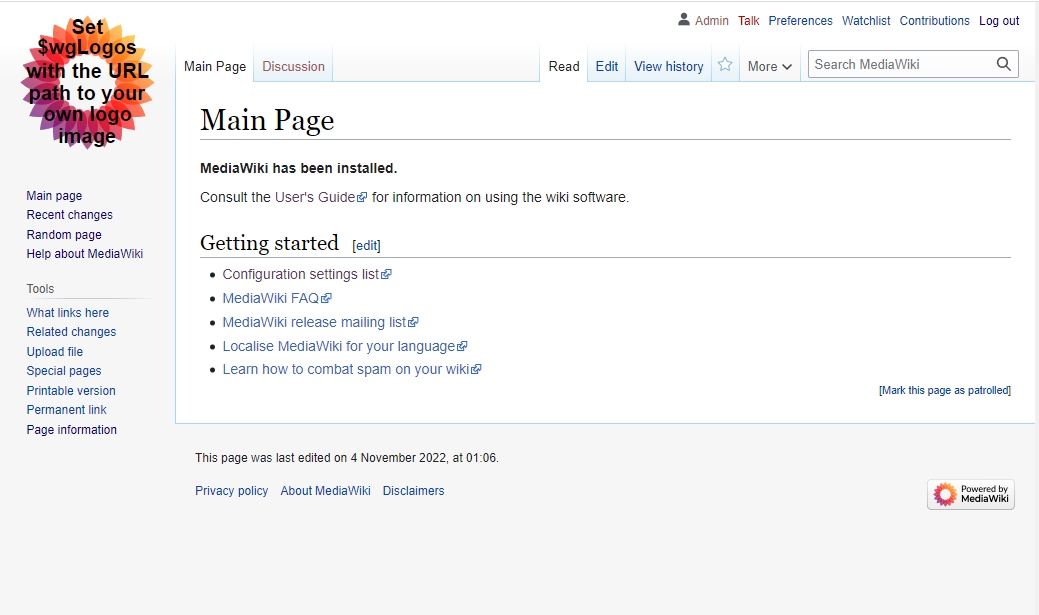
Task: Open the Special pages link
Action: coord(63,371)
